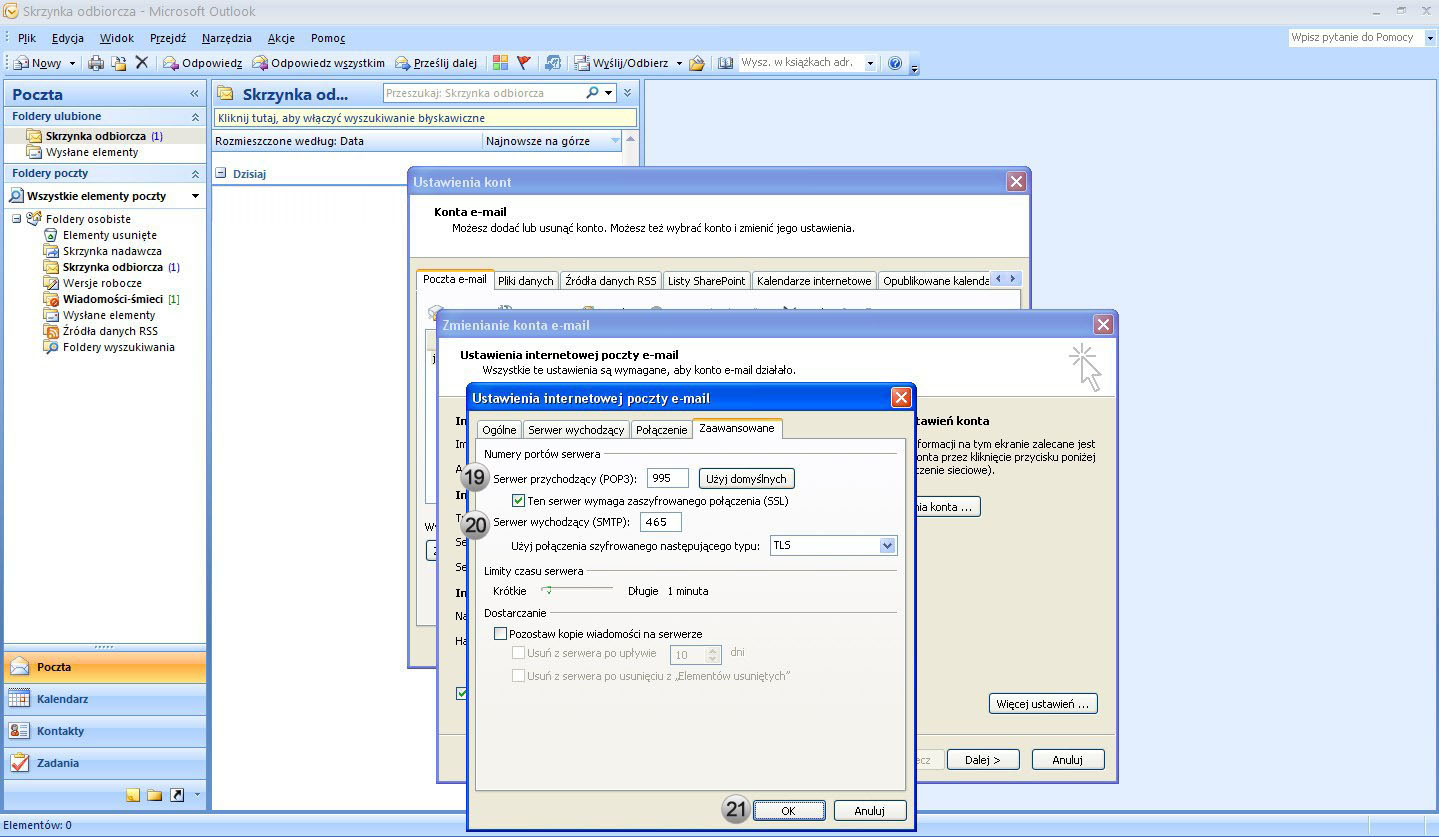Click OK in the internet e-mail settings dialog
Screen dimensions: 1439x837
[x=789, y=811]
